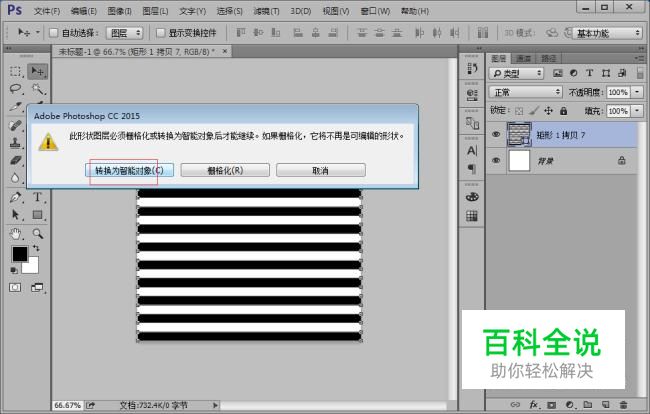650x414 pixels.
Task: Filter layers by type layer icon
Action: pos(589,73)
